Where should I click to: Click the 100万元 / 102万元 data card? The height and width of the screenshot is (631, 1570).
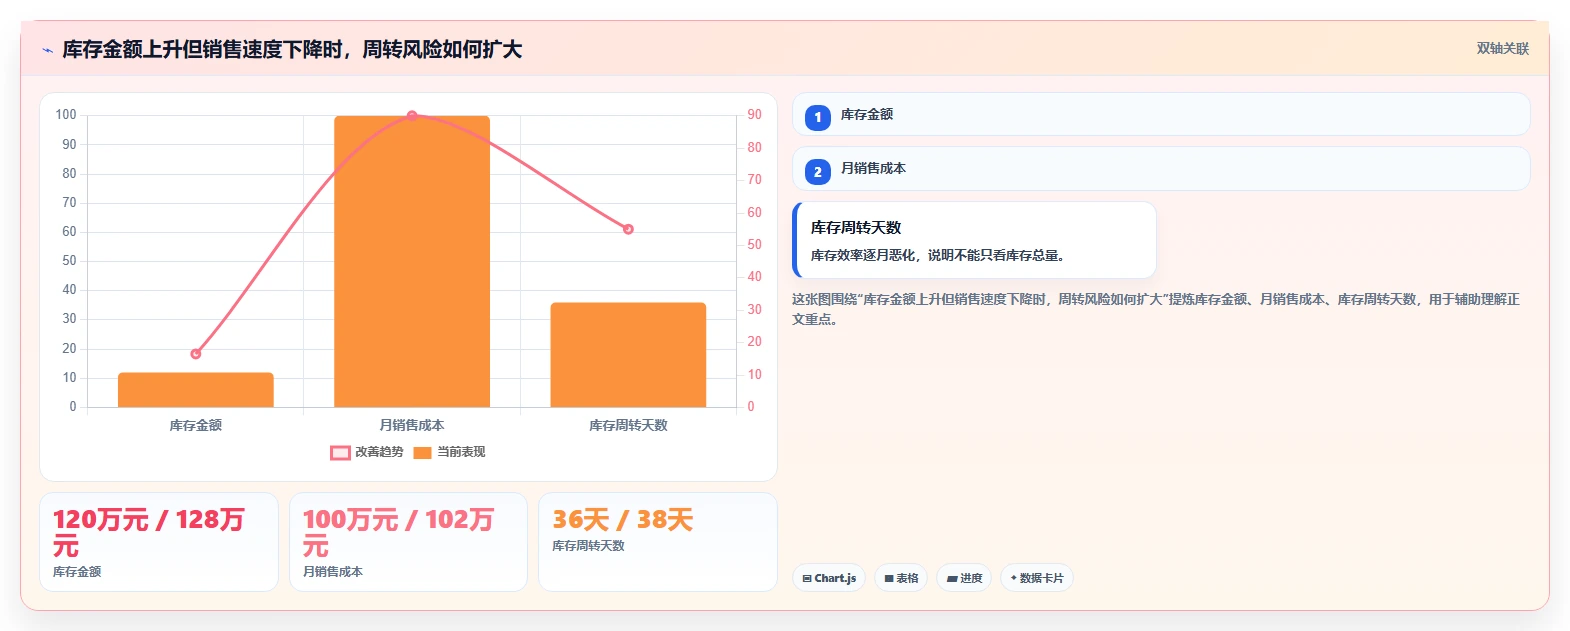tap(408, 542)
